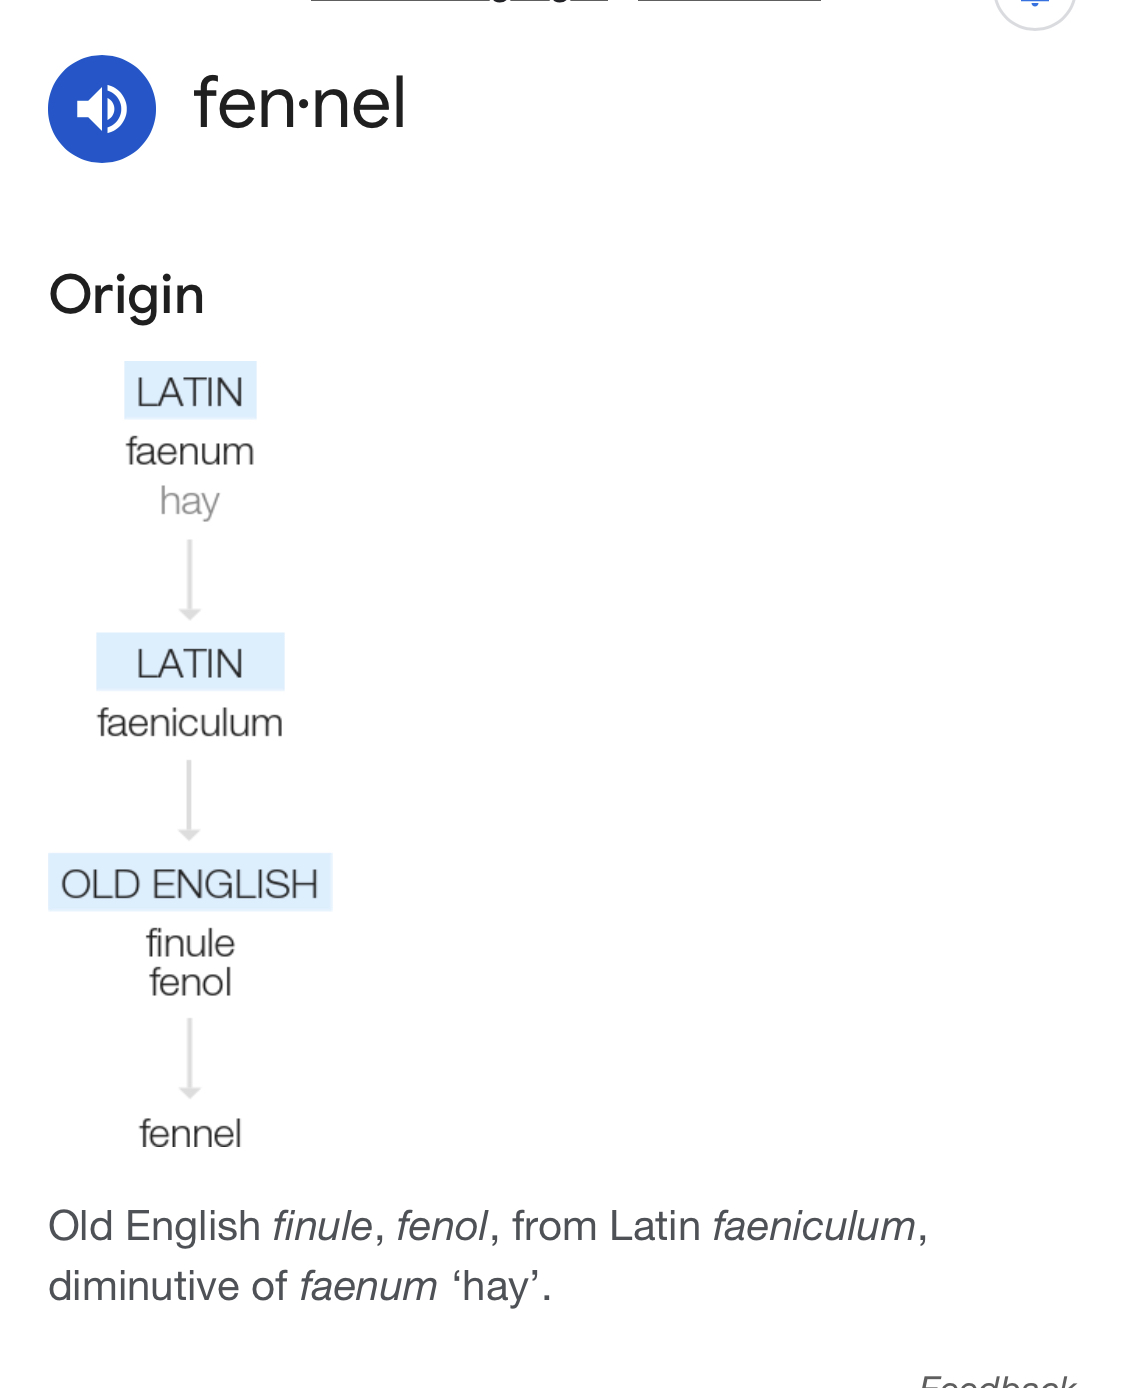Click the arrow below chart's "faeniculum"
This screenshot has height=1388, width=1125.
[190, 800]
